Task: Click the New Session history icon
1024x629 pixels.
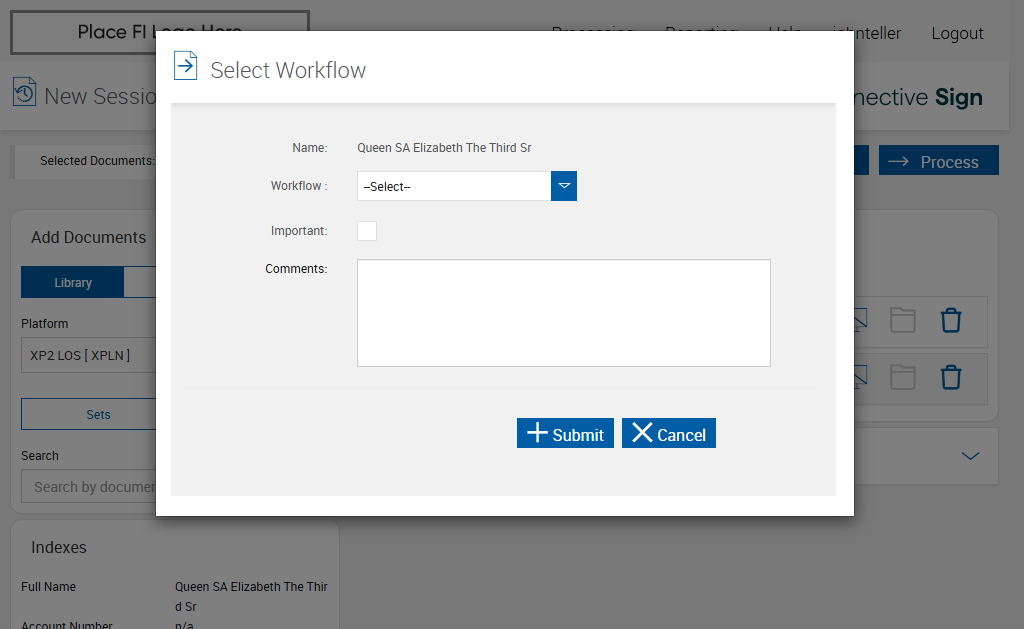Action: [x=25, y=93]
